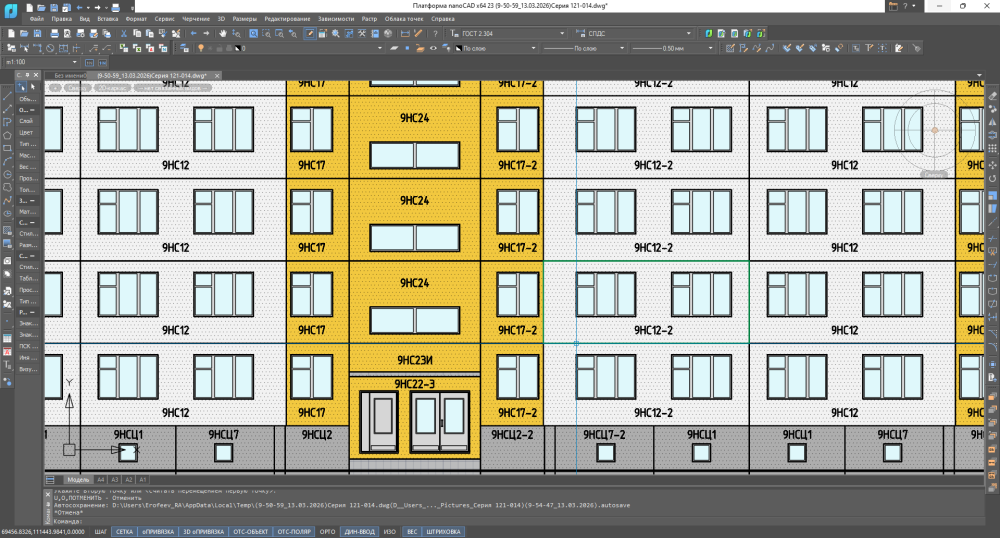This screenshot has height=538, width=1000.
Task: Switch to the A1 layout tab
Action: (x=143, y=479)
